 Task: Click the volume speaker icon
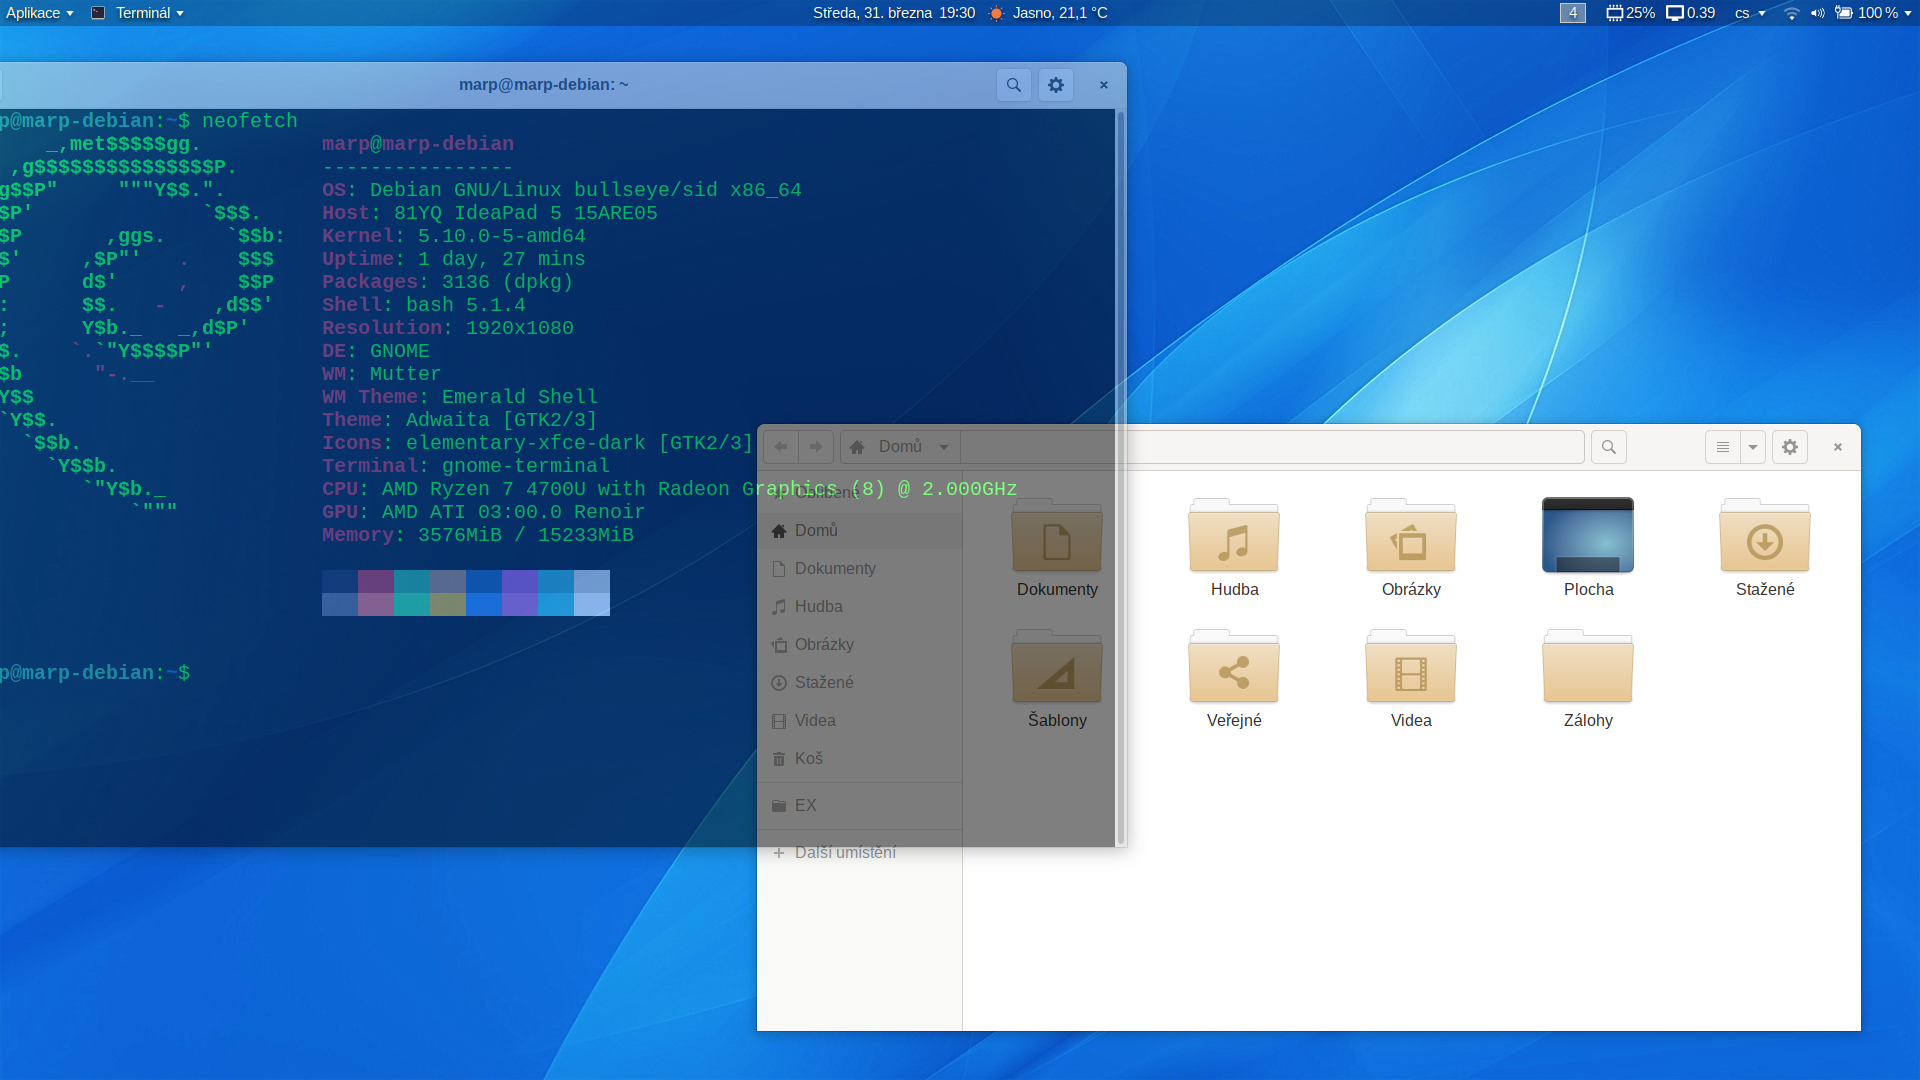click(1817, 13)
